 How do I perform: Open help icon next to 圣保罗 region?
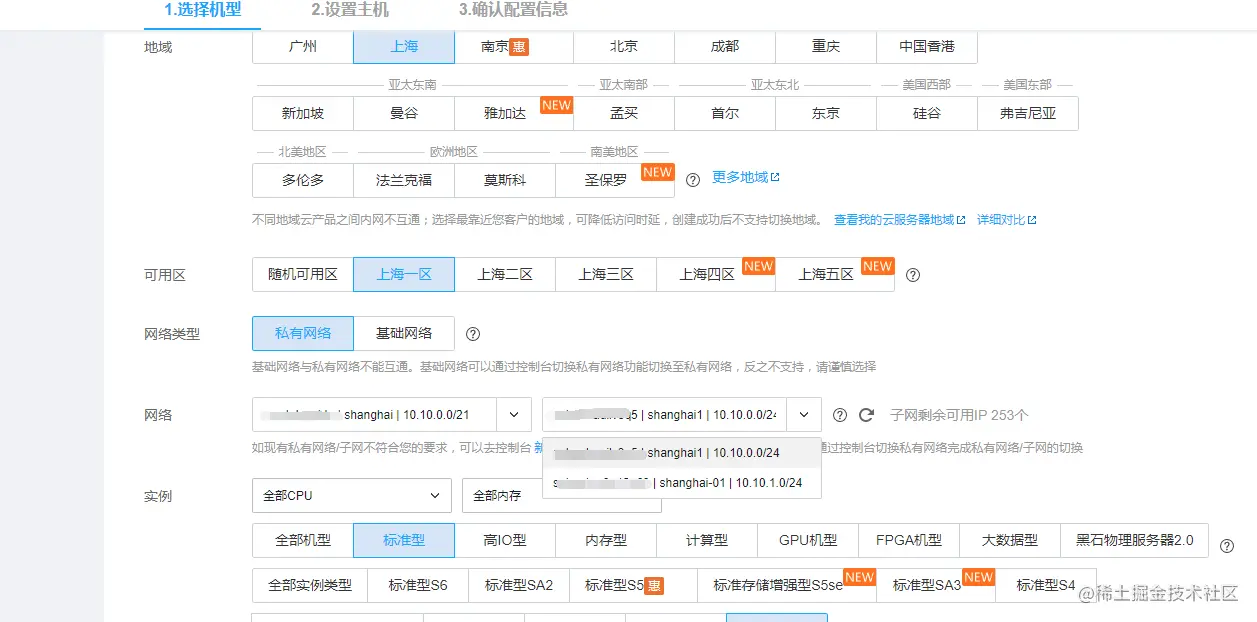click(x=693, y=180)
